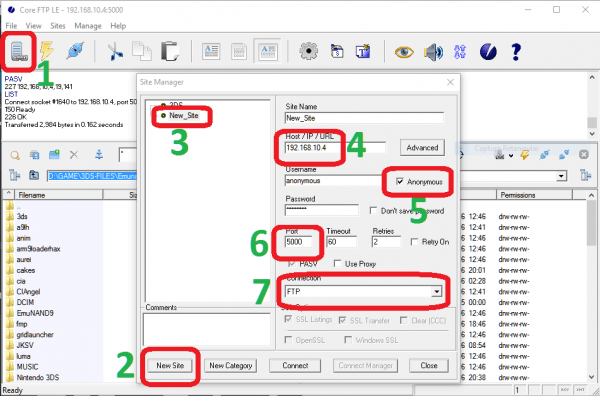This screenshot has height=396, width=600.
Task: Click the local directory tree icon left of path
Action: point(15,175)
